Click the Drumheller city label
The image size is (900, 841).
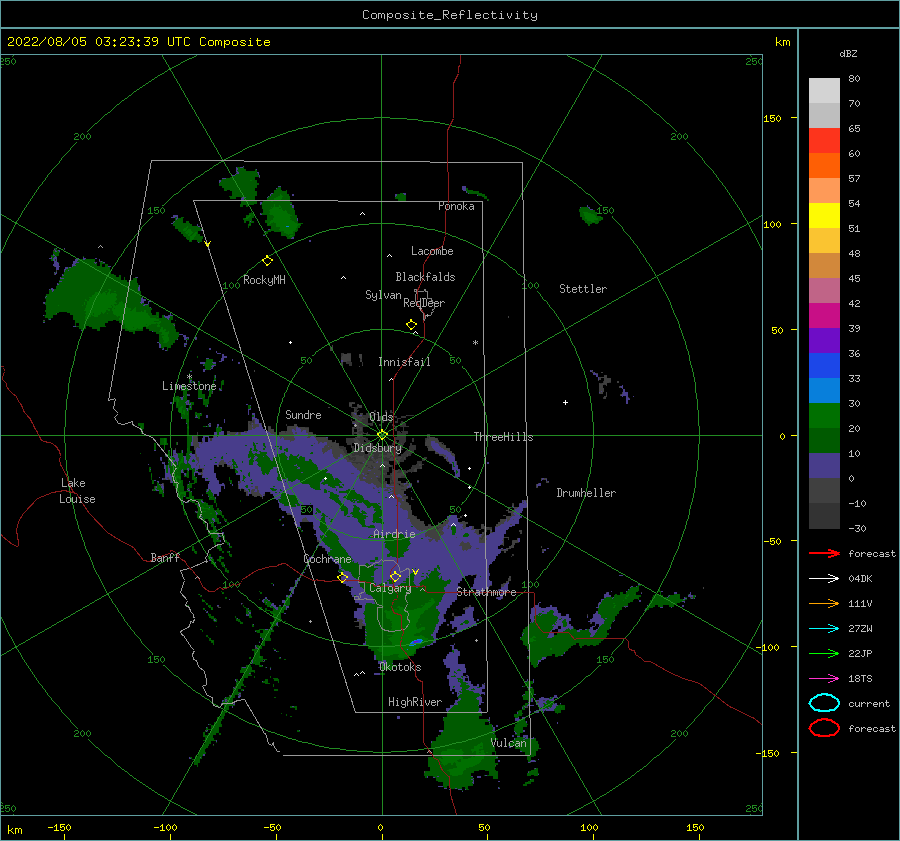(x=586, y=493)
